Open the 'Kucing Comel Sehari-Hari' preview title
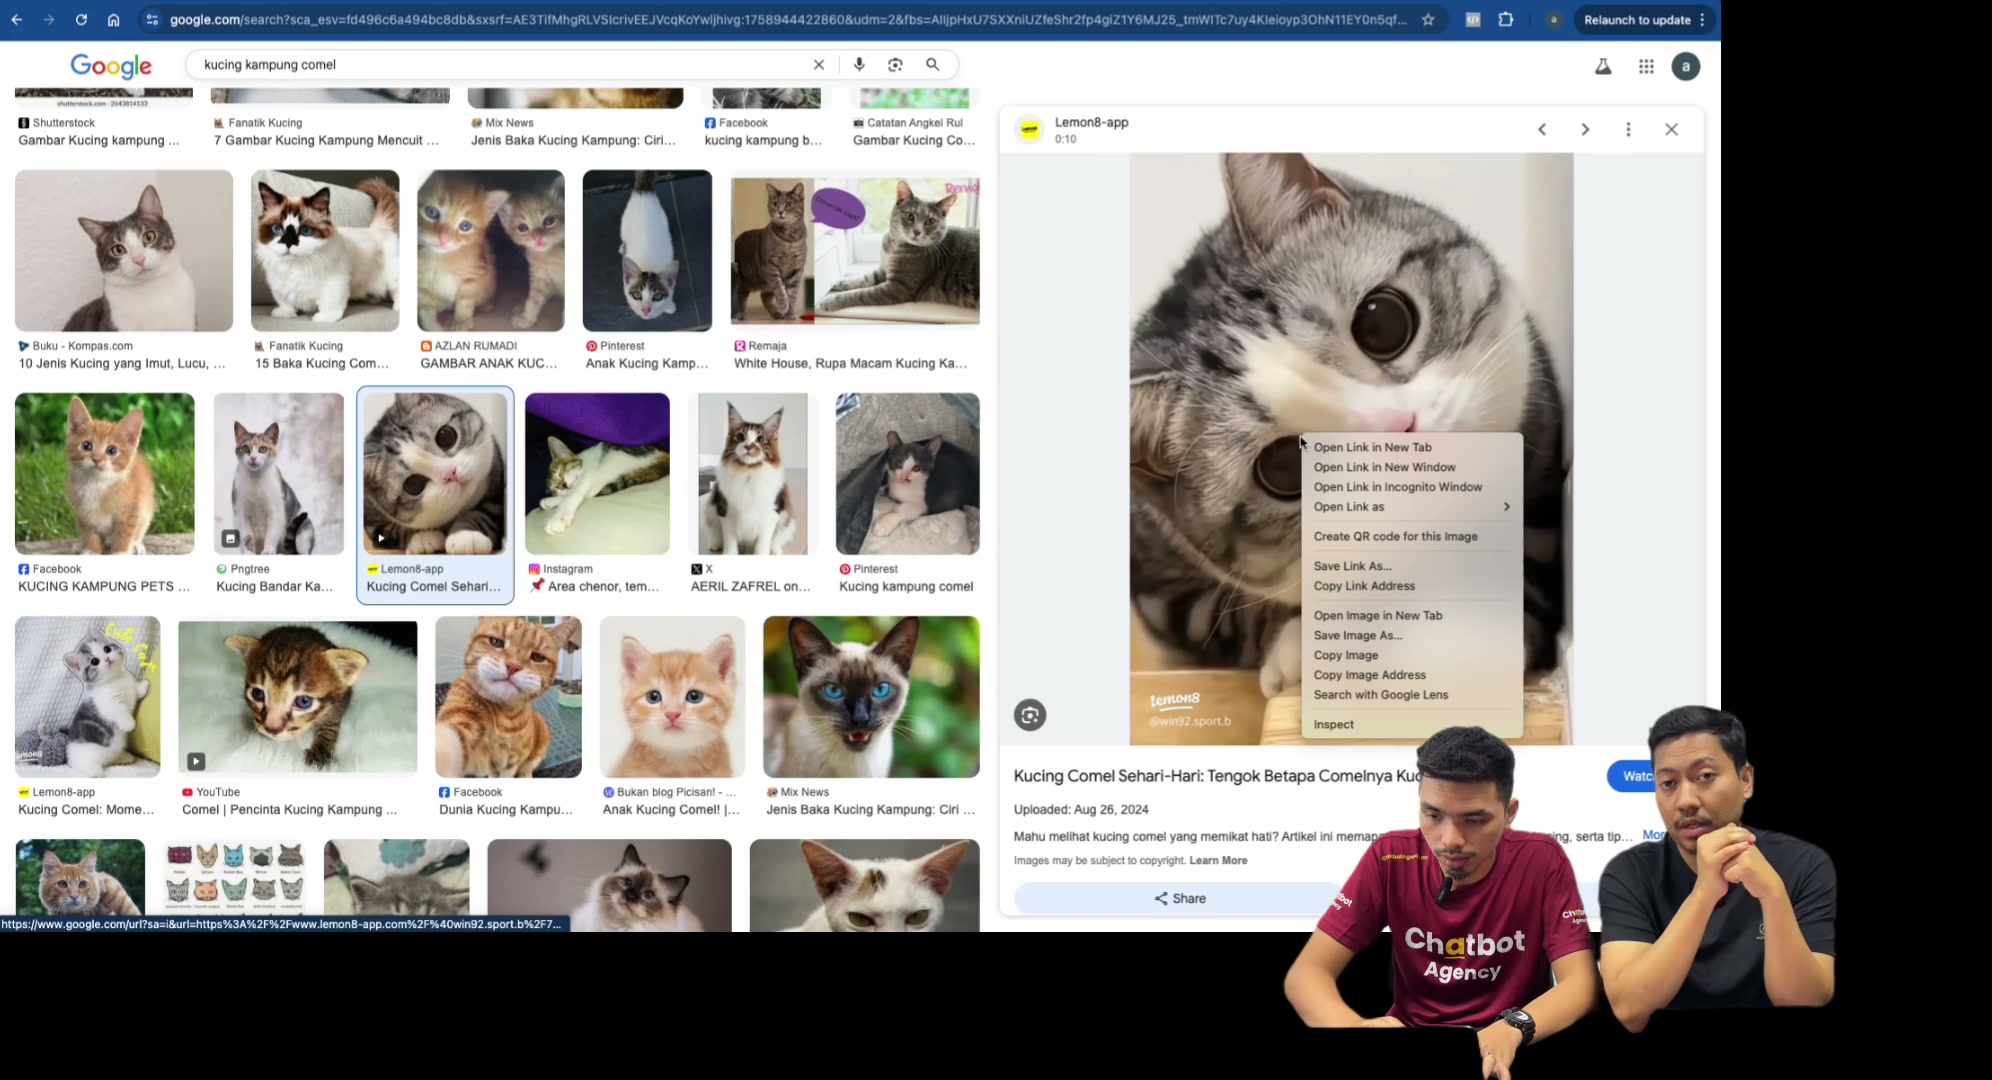The width and height of the screenshot is (1992, 1080). (x=1216, y=776)
